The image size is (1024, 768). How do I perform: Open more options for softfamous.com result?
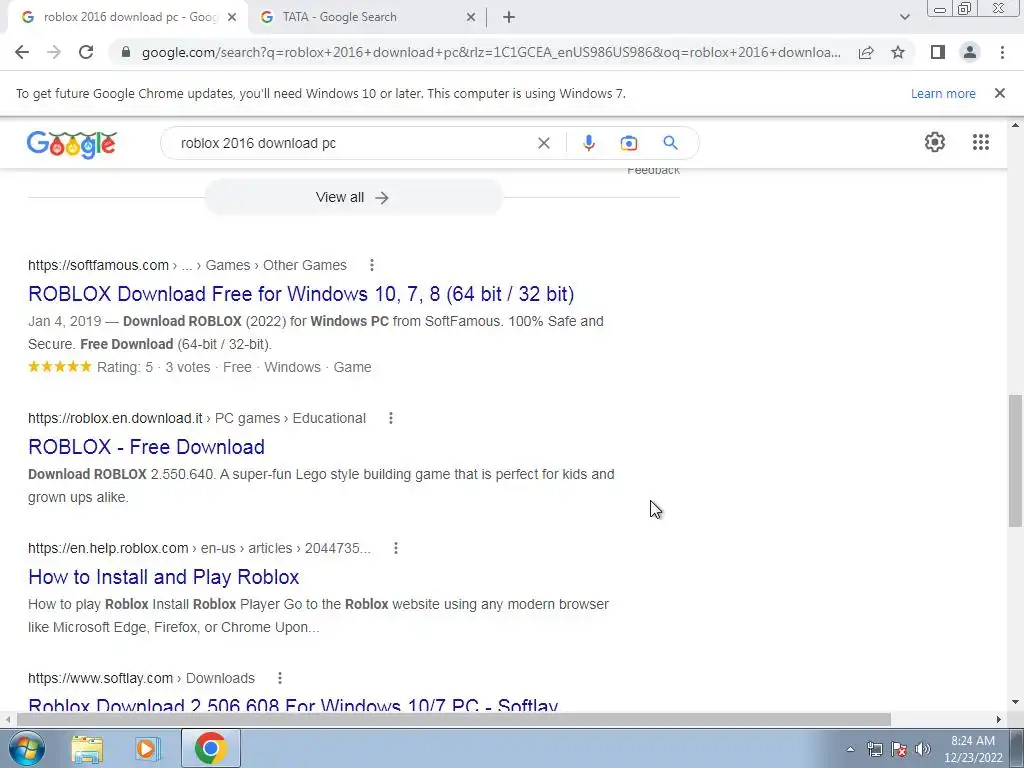click(372, 265)
